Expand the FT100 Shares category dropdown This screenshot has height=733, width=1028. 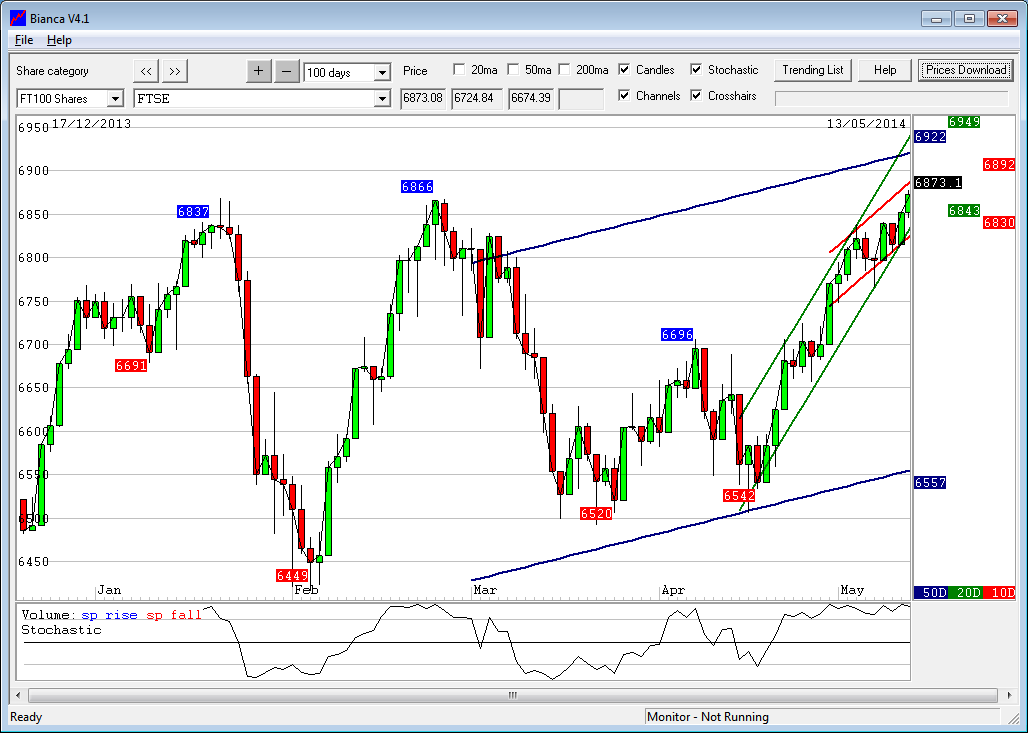pyautogui.click(x=114, y=98)
